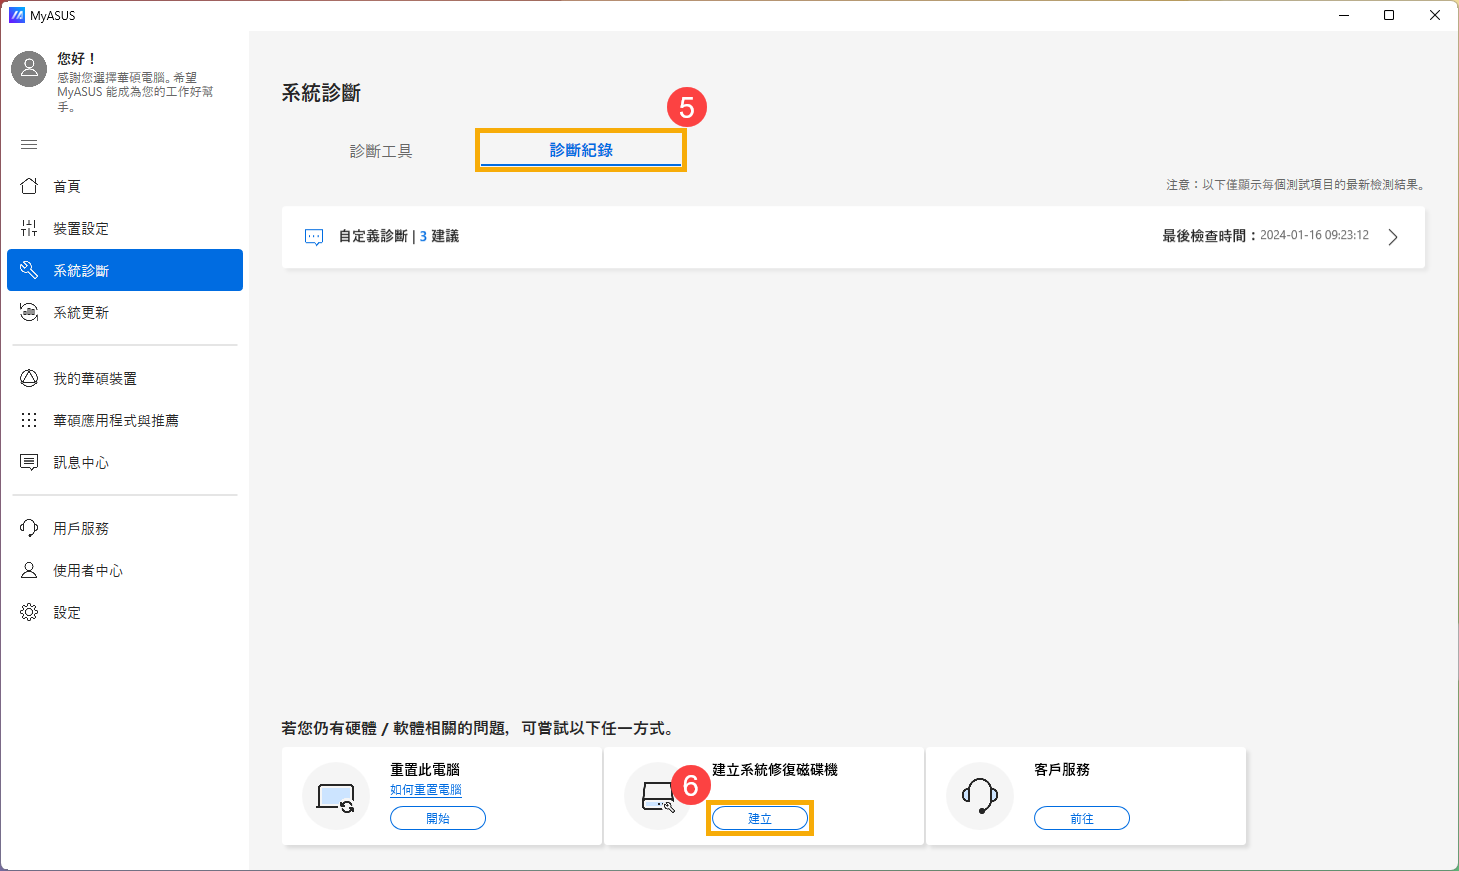
Task: Click the 3 建議 count text
Action: [x=439, y=236]
